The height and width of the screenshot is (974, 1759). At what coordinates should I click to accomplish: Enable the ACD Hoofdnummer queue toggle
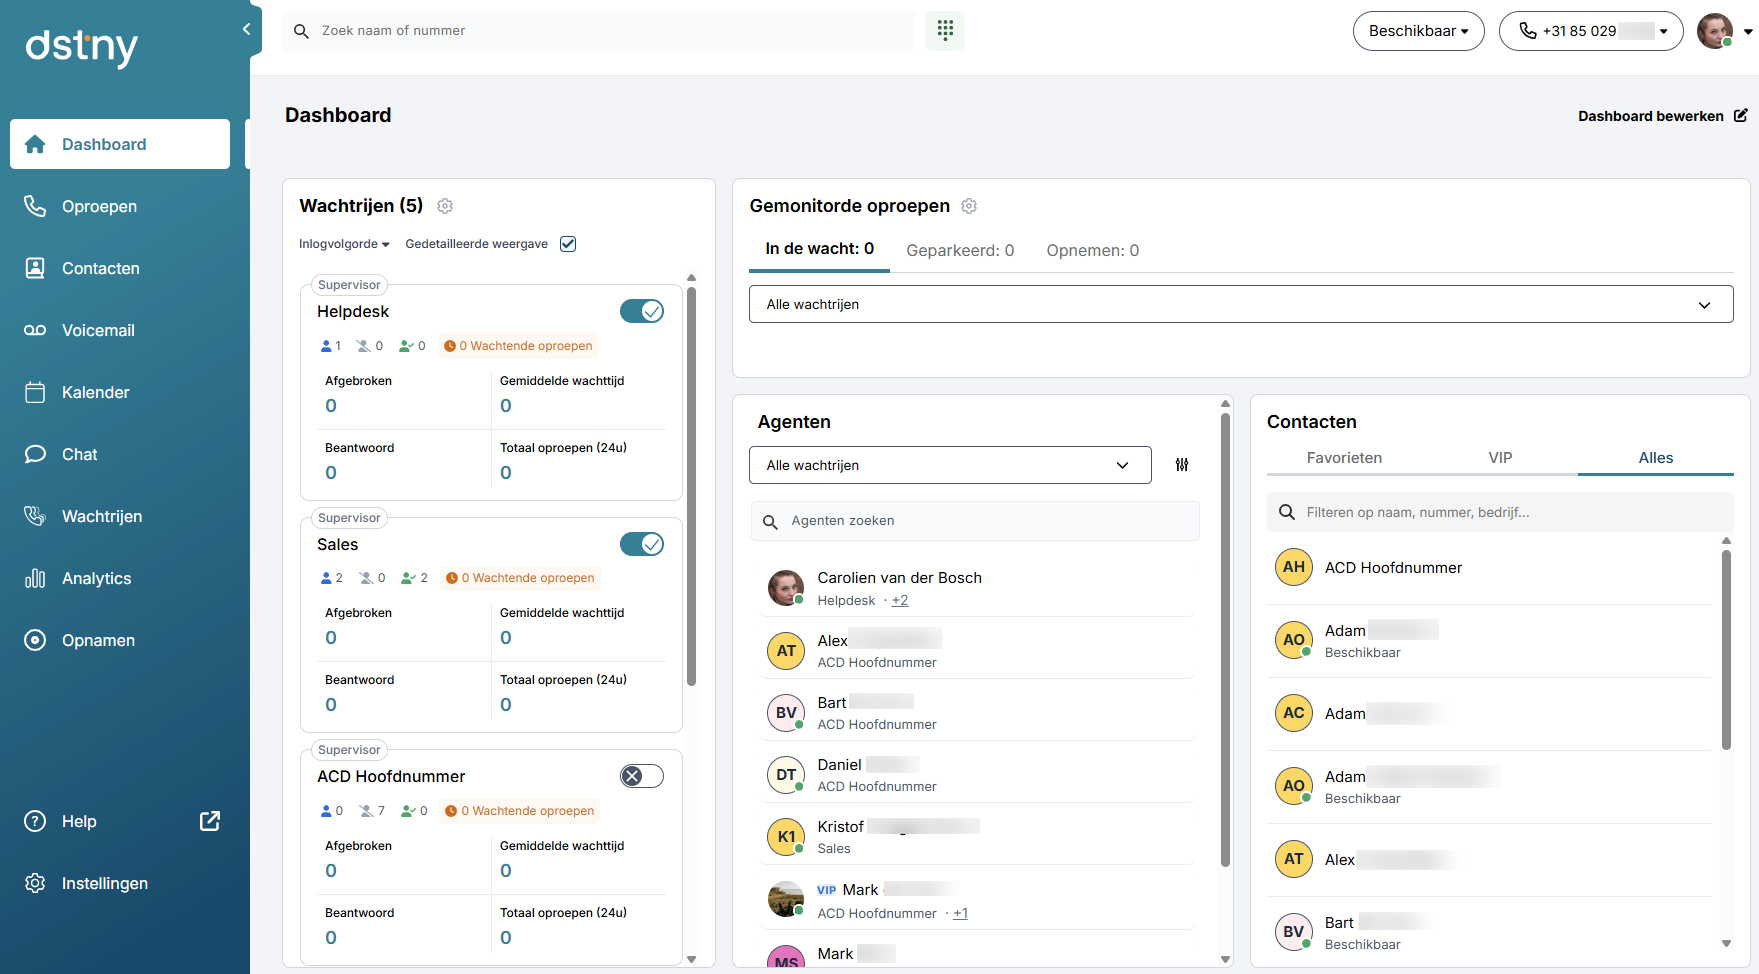[641, 776]
